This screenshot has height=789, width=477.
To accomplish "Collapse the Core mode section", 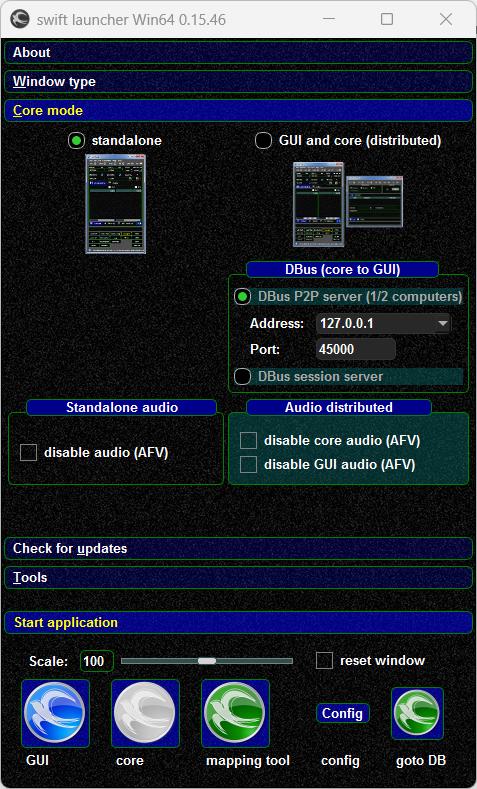I will click(238, 111).
